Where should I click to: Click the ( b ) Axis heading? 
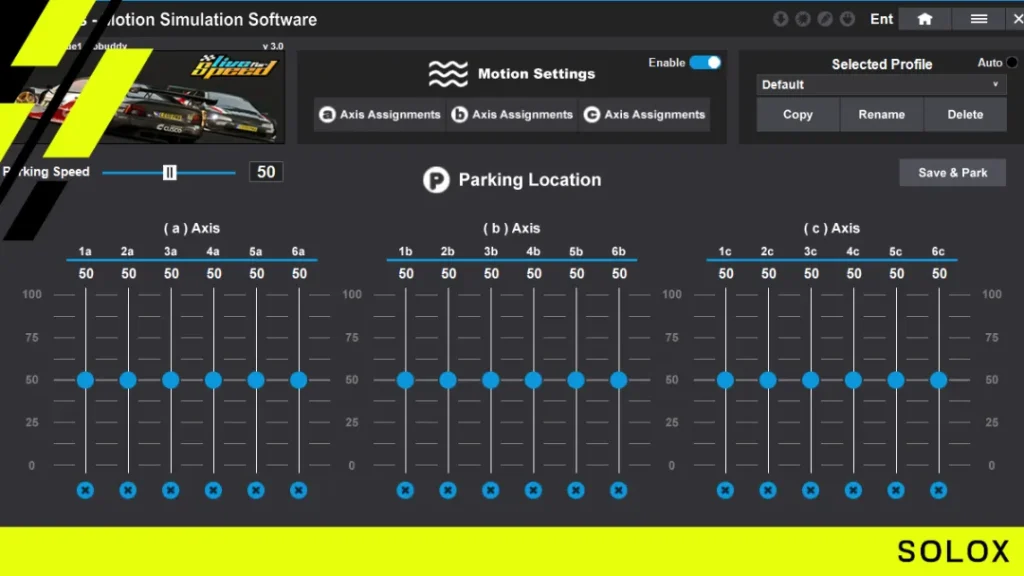(x=511, y=228)
